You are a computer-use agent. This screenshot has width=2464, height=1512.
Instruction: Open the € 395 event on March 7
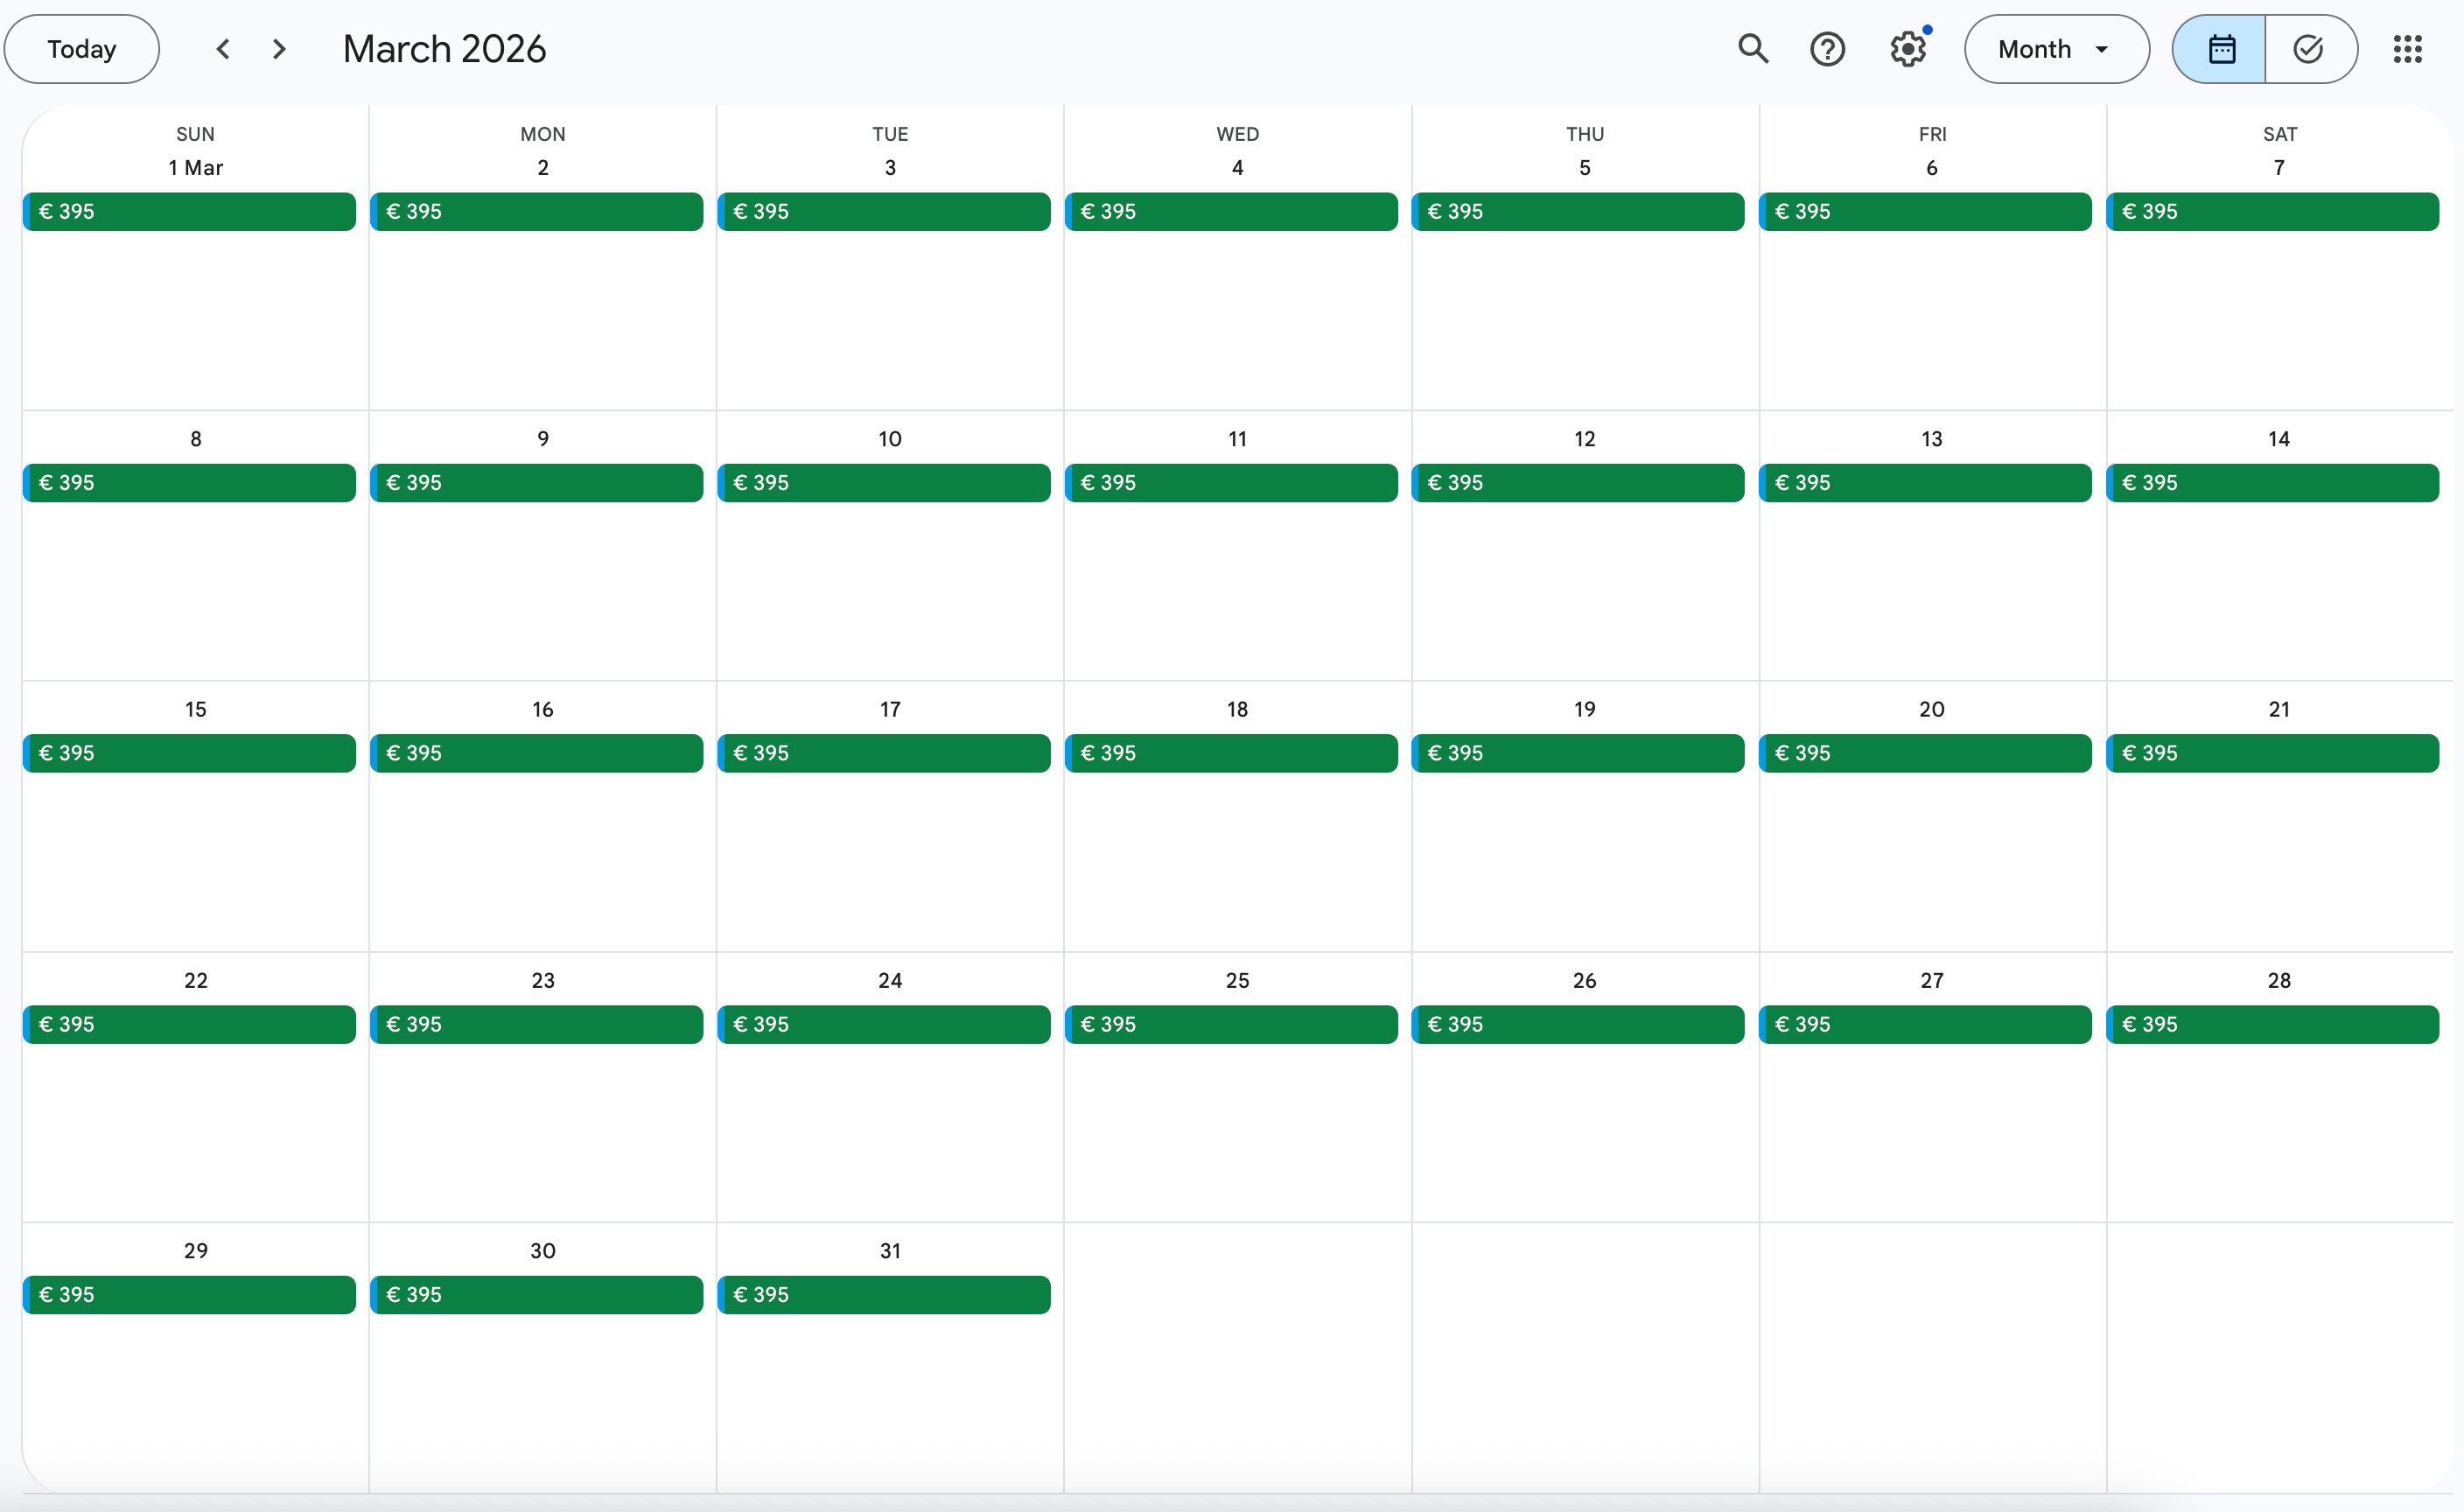point(2273,211)
